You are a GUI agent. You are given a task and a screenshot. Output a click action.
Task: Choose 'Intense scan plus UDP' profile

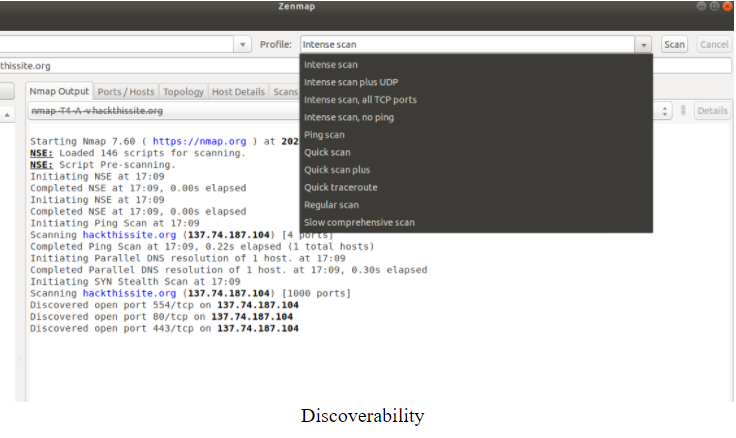476,82
